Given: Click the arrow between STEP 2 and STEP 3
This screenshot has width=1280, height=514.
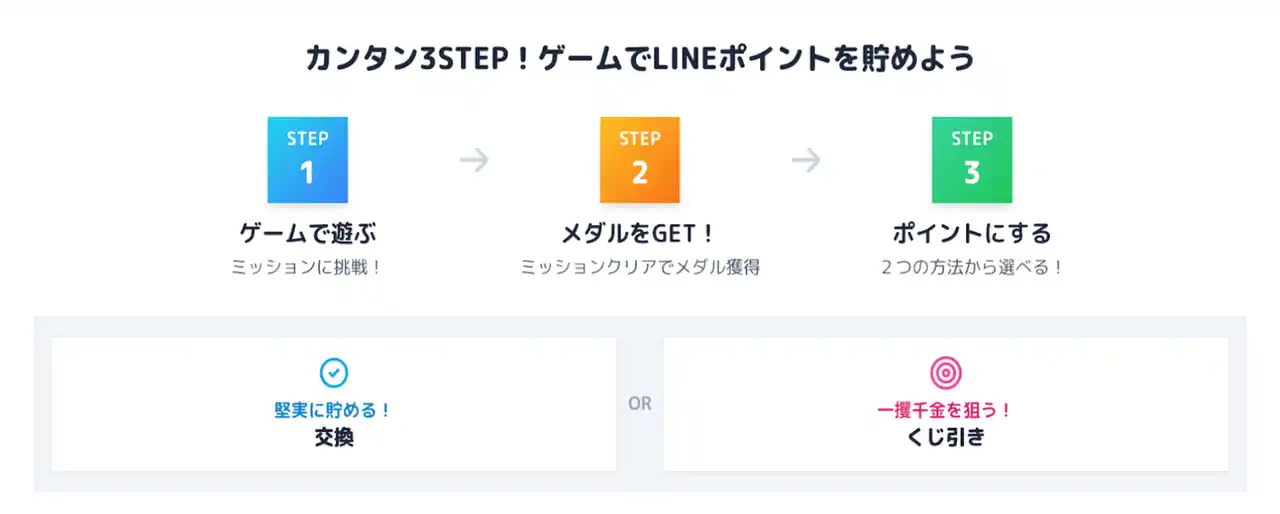Looking at the screenshot, I should click(x=806, y=160).
